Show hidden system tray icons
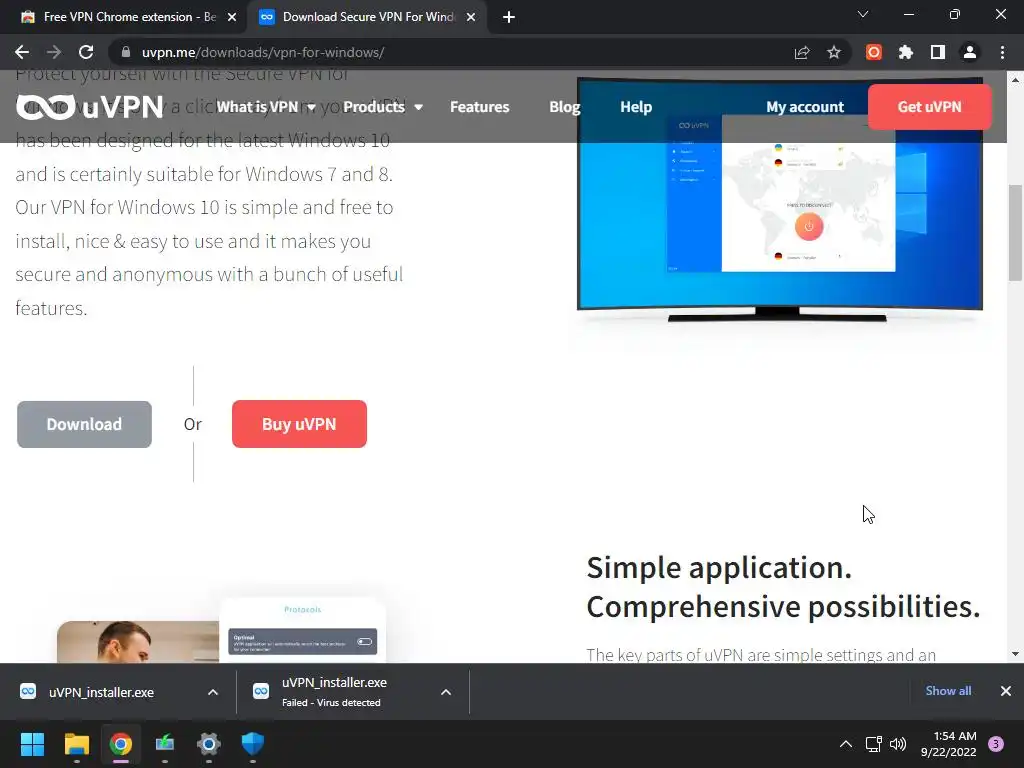 tap(846, 744)
